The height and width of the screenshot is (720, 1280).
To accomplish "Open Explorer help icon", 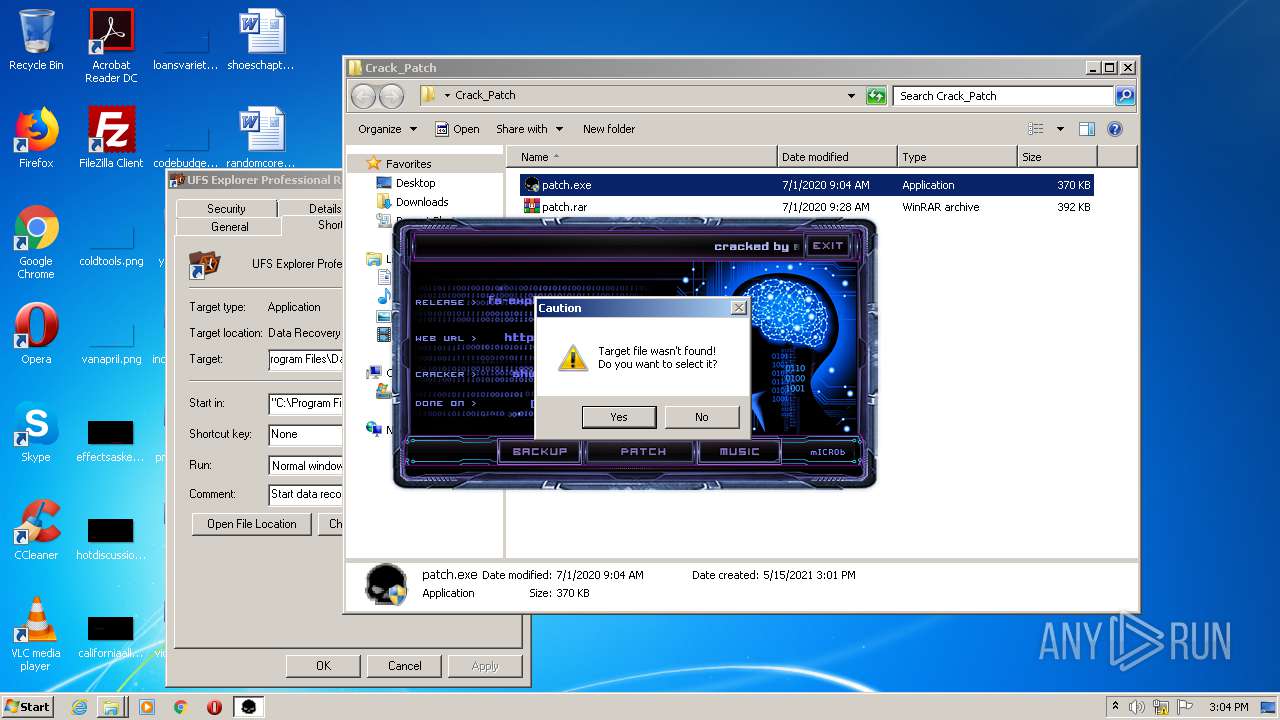I will [1115, 129].
